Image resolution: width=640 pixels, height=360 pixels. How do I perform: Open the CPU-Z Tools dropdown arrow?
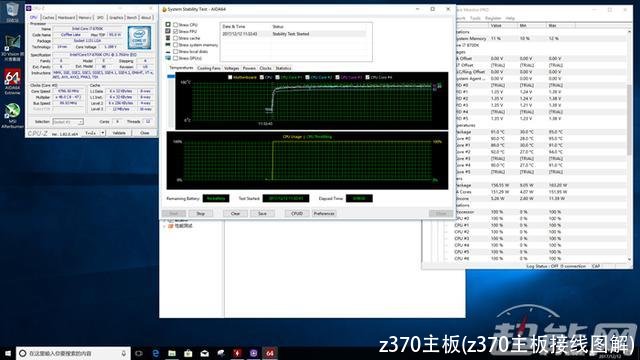[102, 133]
